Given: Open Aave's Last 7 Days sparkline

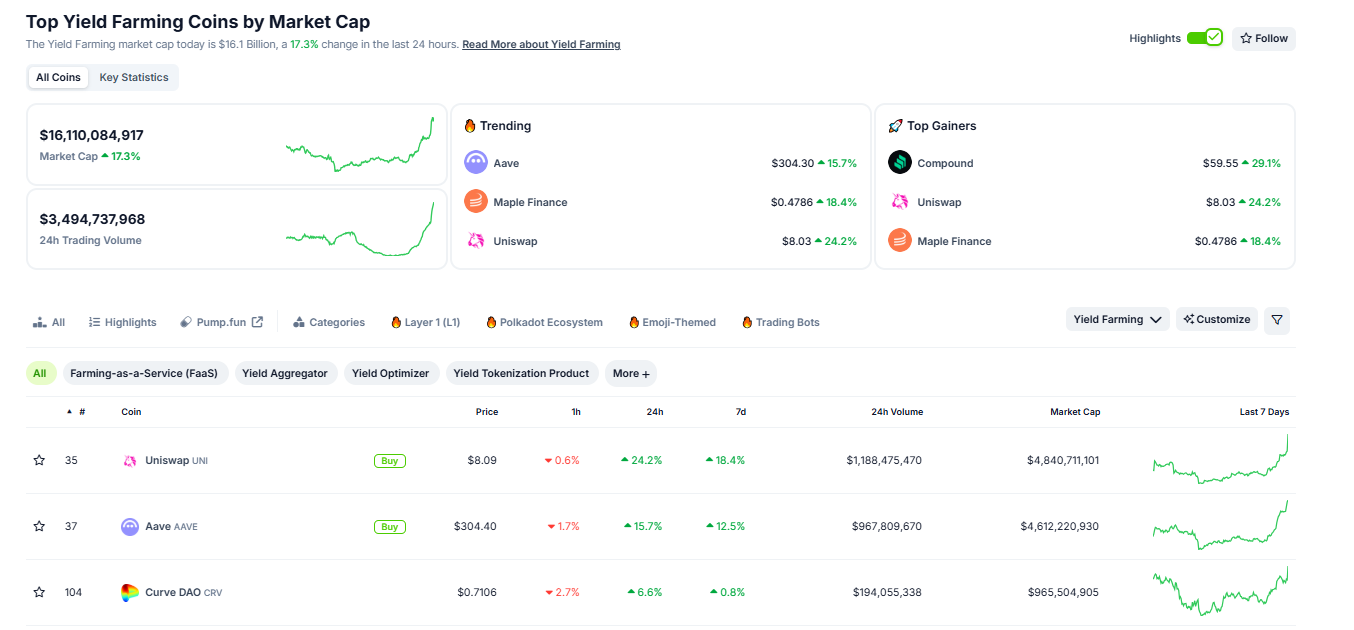Looking at the screenshot, I should (x=1220, y=526).
